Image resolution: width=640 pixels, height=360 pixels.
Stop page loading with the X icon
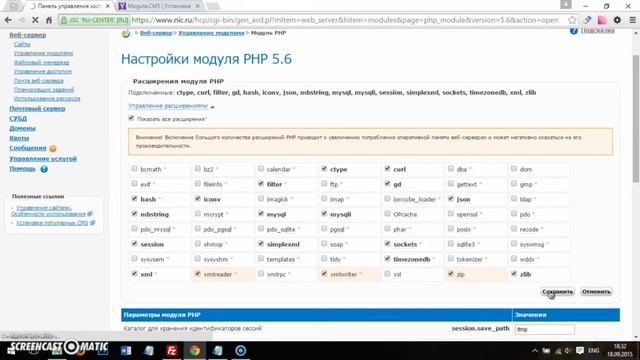(x=35, y=20)
